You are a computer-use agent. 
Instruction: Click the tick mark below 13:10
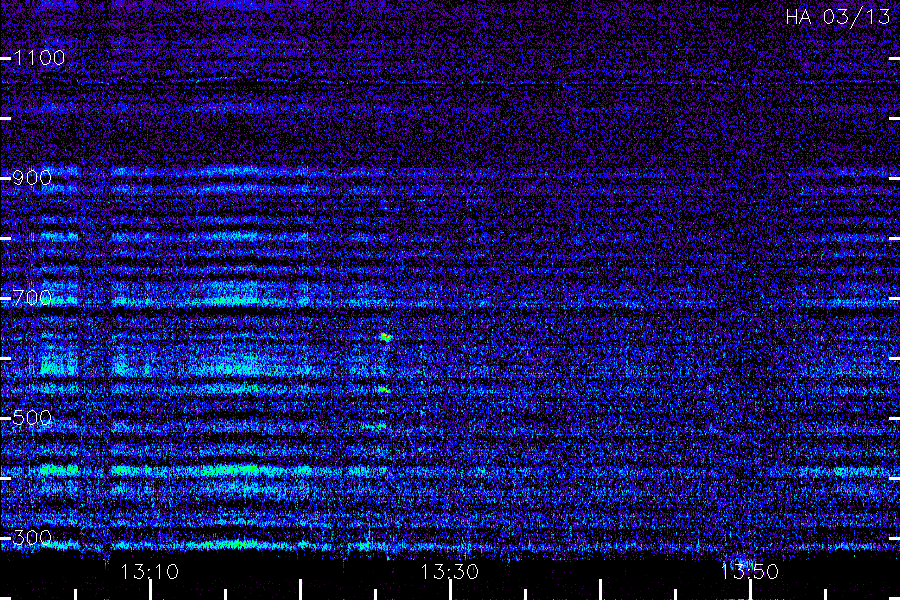coord(150,590)
